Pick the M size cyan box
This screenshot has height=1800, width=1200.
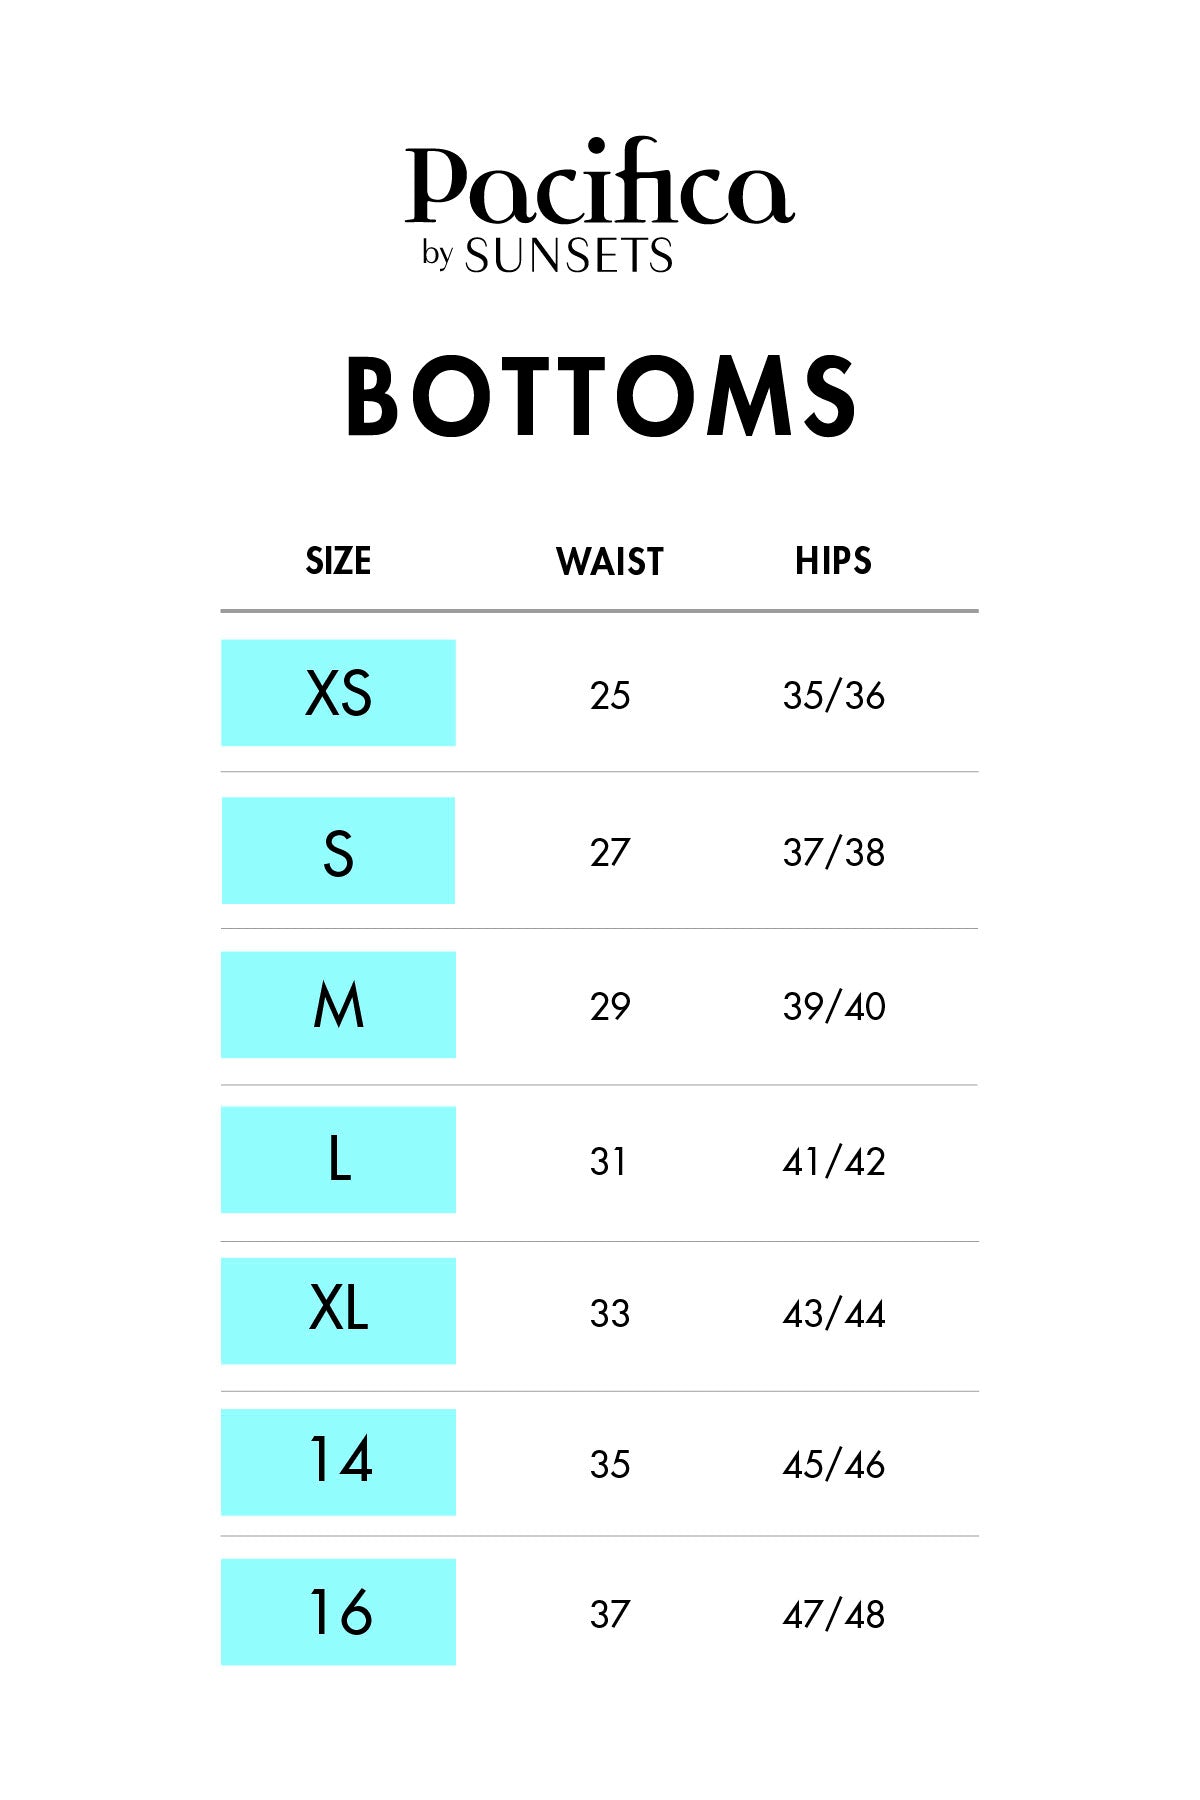[338, 1005]
